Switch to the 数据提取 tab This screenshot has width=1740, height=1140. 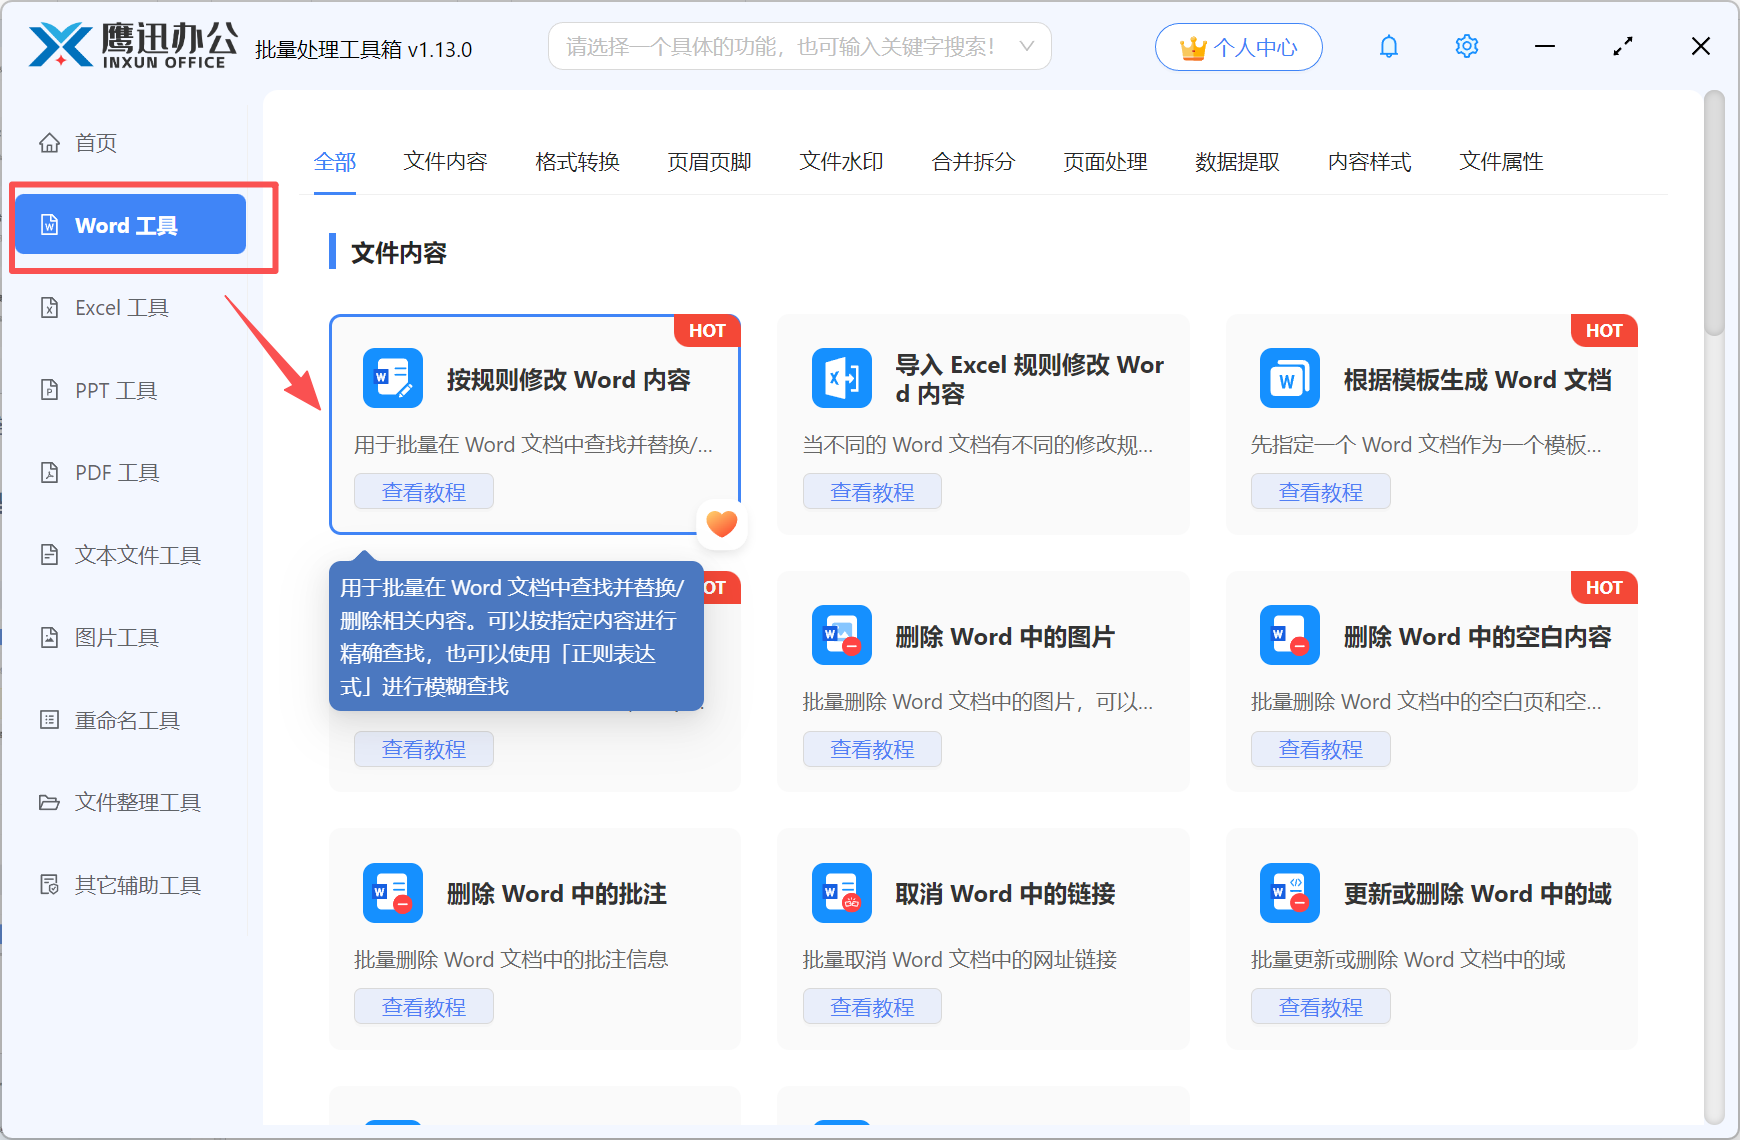point(1238,162)
